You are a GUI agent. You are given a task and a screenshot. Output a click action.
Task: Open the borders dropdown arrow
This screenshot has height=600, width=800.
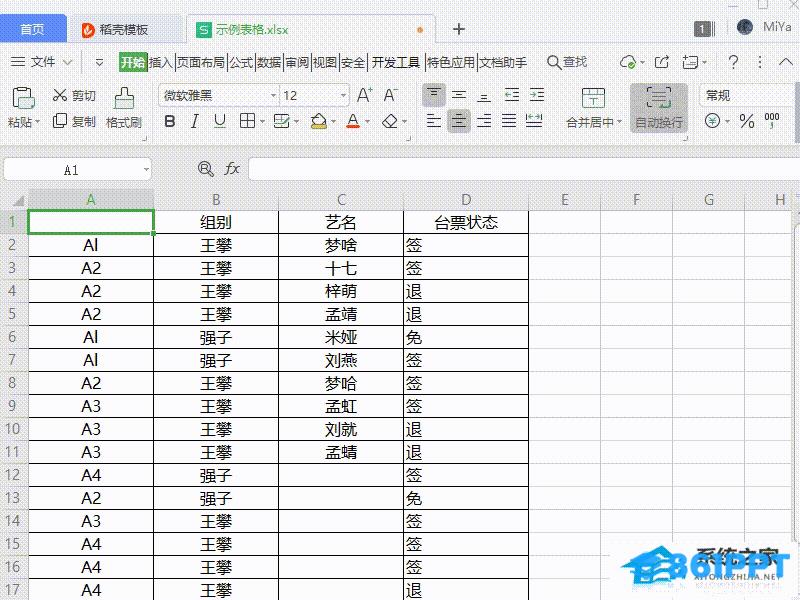tap(262, 122)
